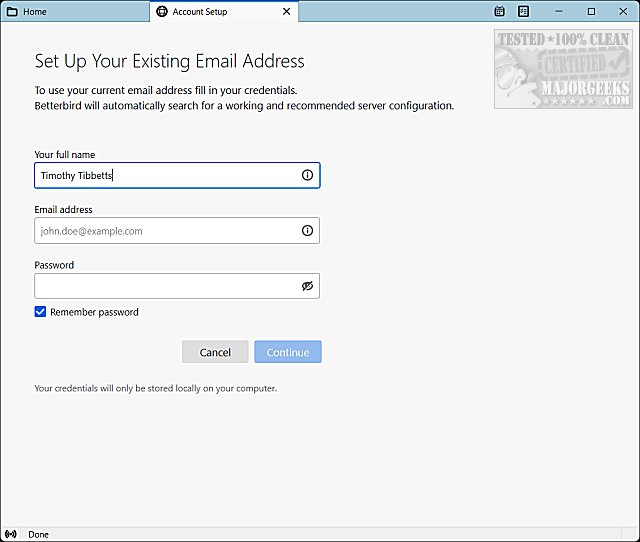Focus the Your full name field
Screen dimensions: 640x542
pos(165,175)
